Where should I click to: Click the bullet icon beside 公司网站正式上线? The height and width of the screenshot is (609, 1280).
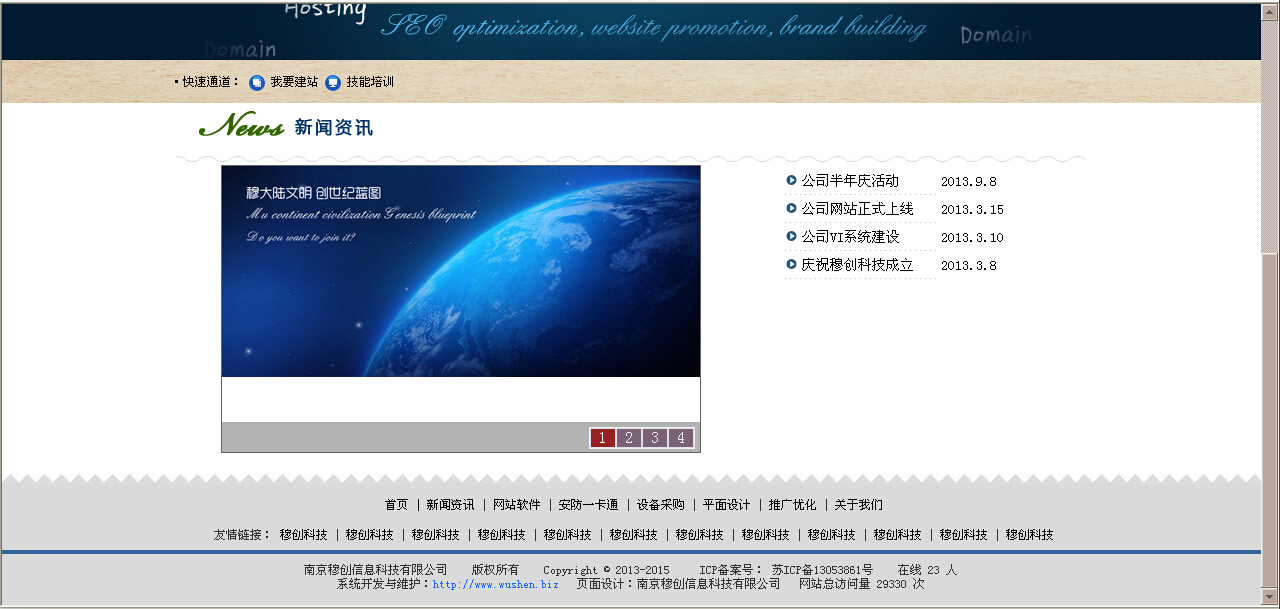click(792, 209)
